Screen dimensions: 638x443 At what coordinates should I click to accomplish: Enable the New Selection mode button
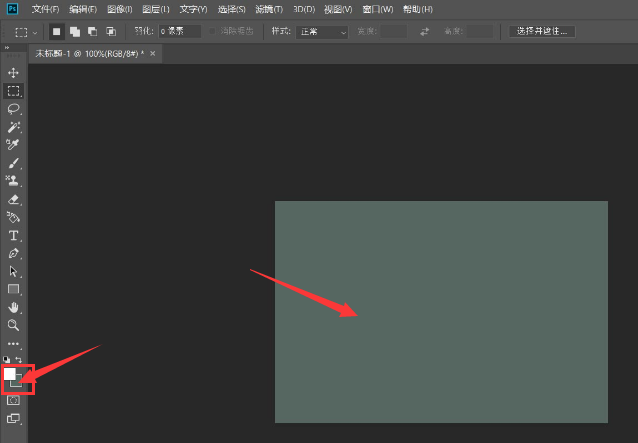56,32
